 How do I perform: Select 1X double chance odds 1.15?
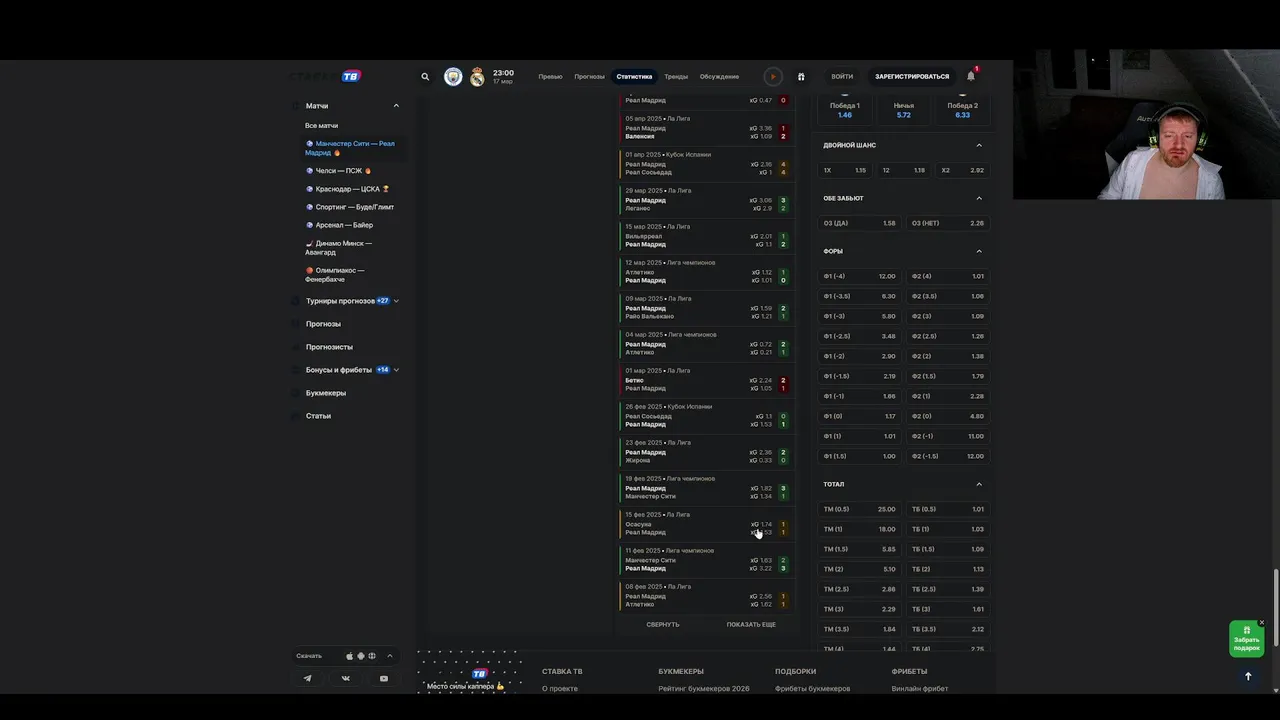[x=845, y=170]
